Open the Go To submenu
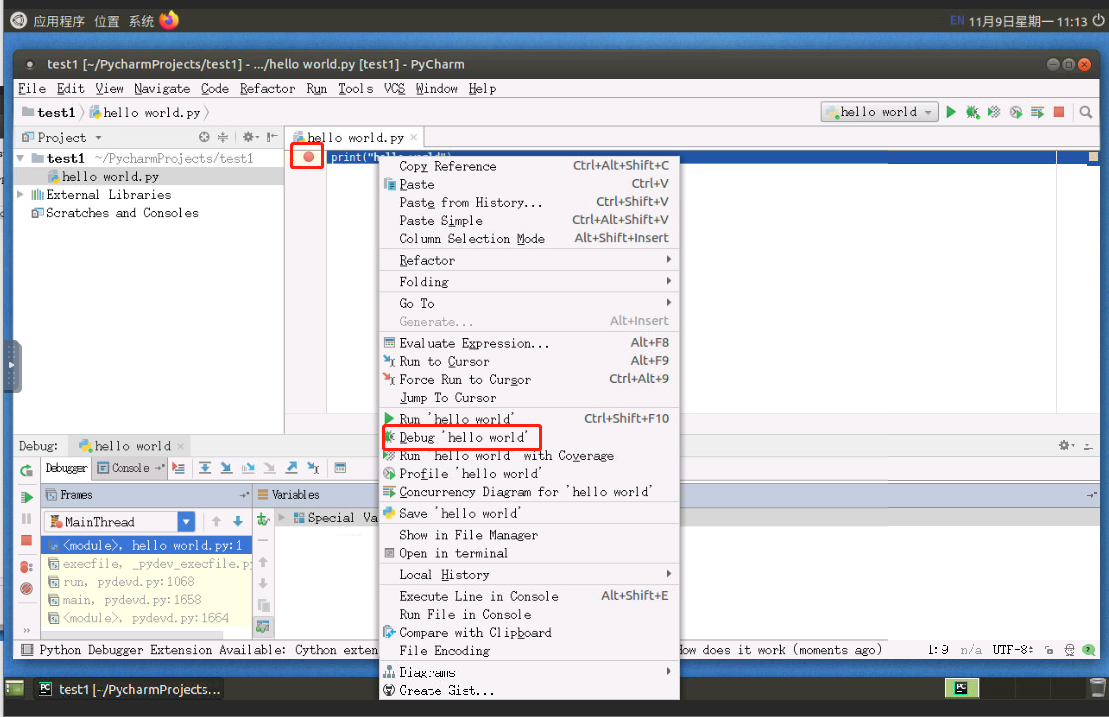The height and width of the screenshot is (717, 1109). [x=529, y=303]
